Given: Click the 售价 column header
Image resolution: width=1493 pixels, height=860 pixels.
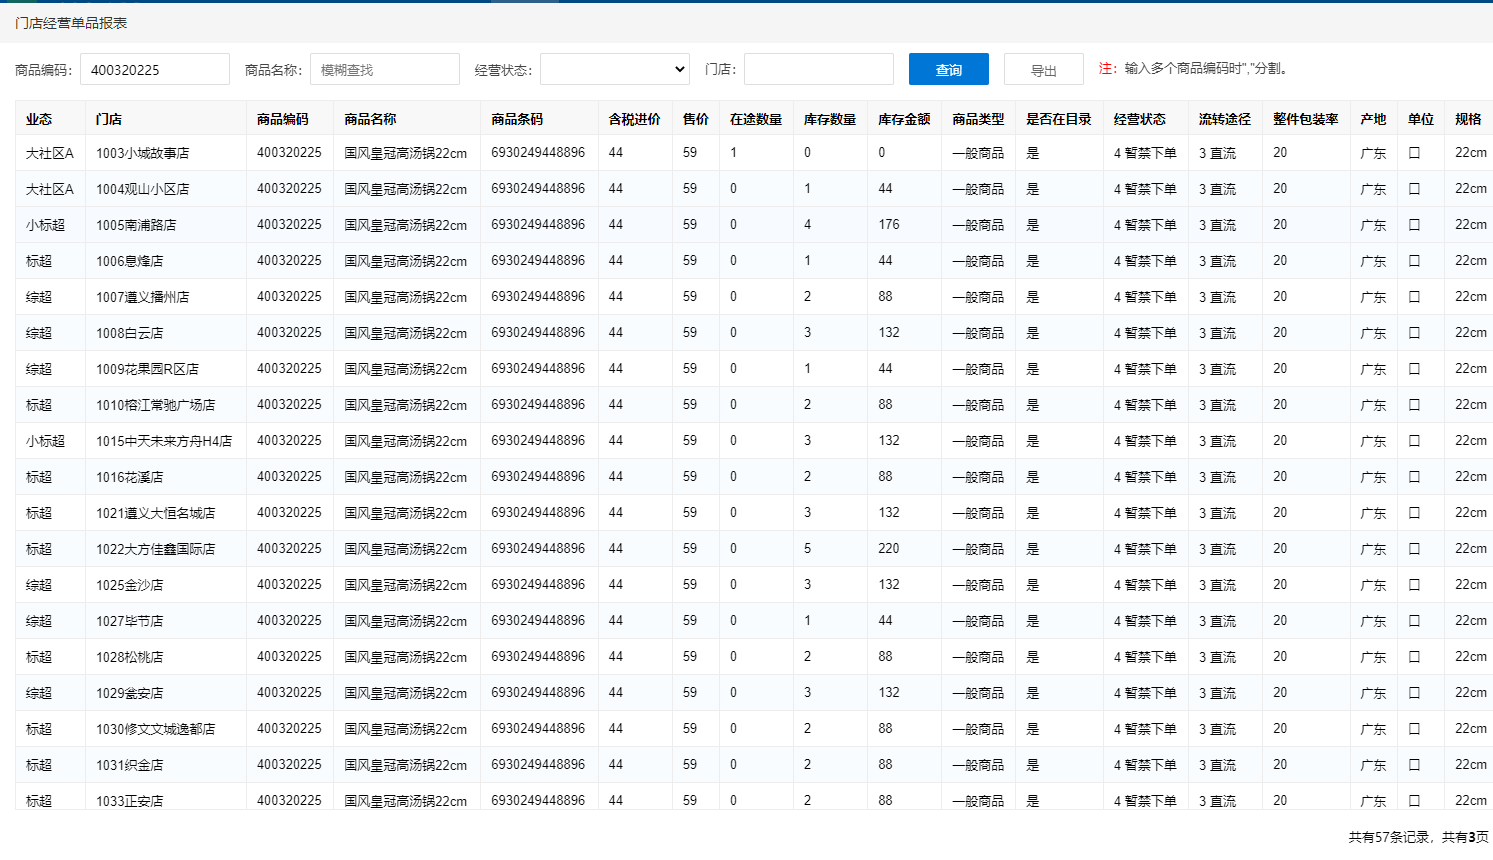Looking at the screenshot, I should pyautogui.click(x=695, y=119).
